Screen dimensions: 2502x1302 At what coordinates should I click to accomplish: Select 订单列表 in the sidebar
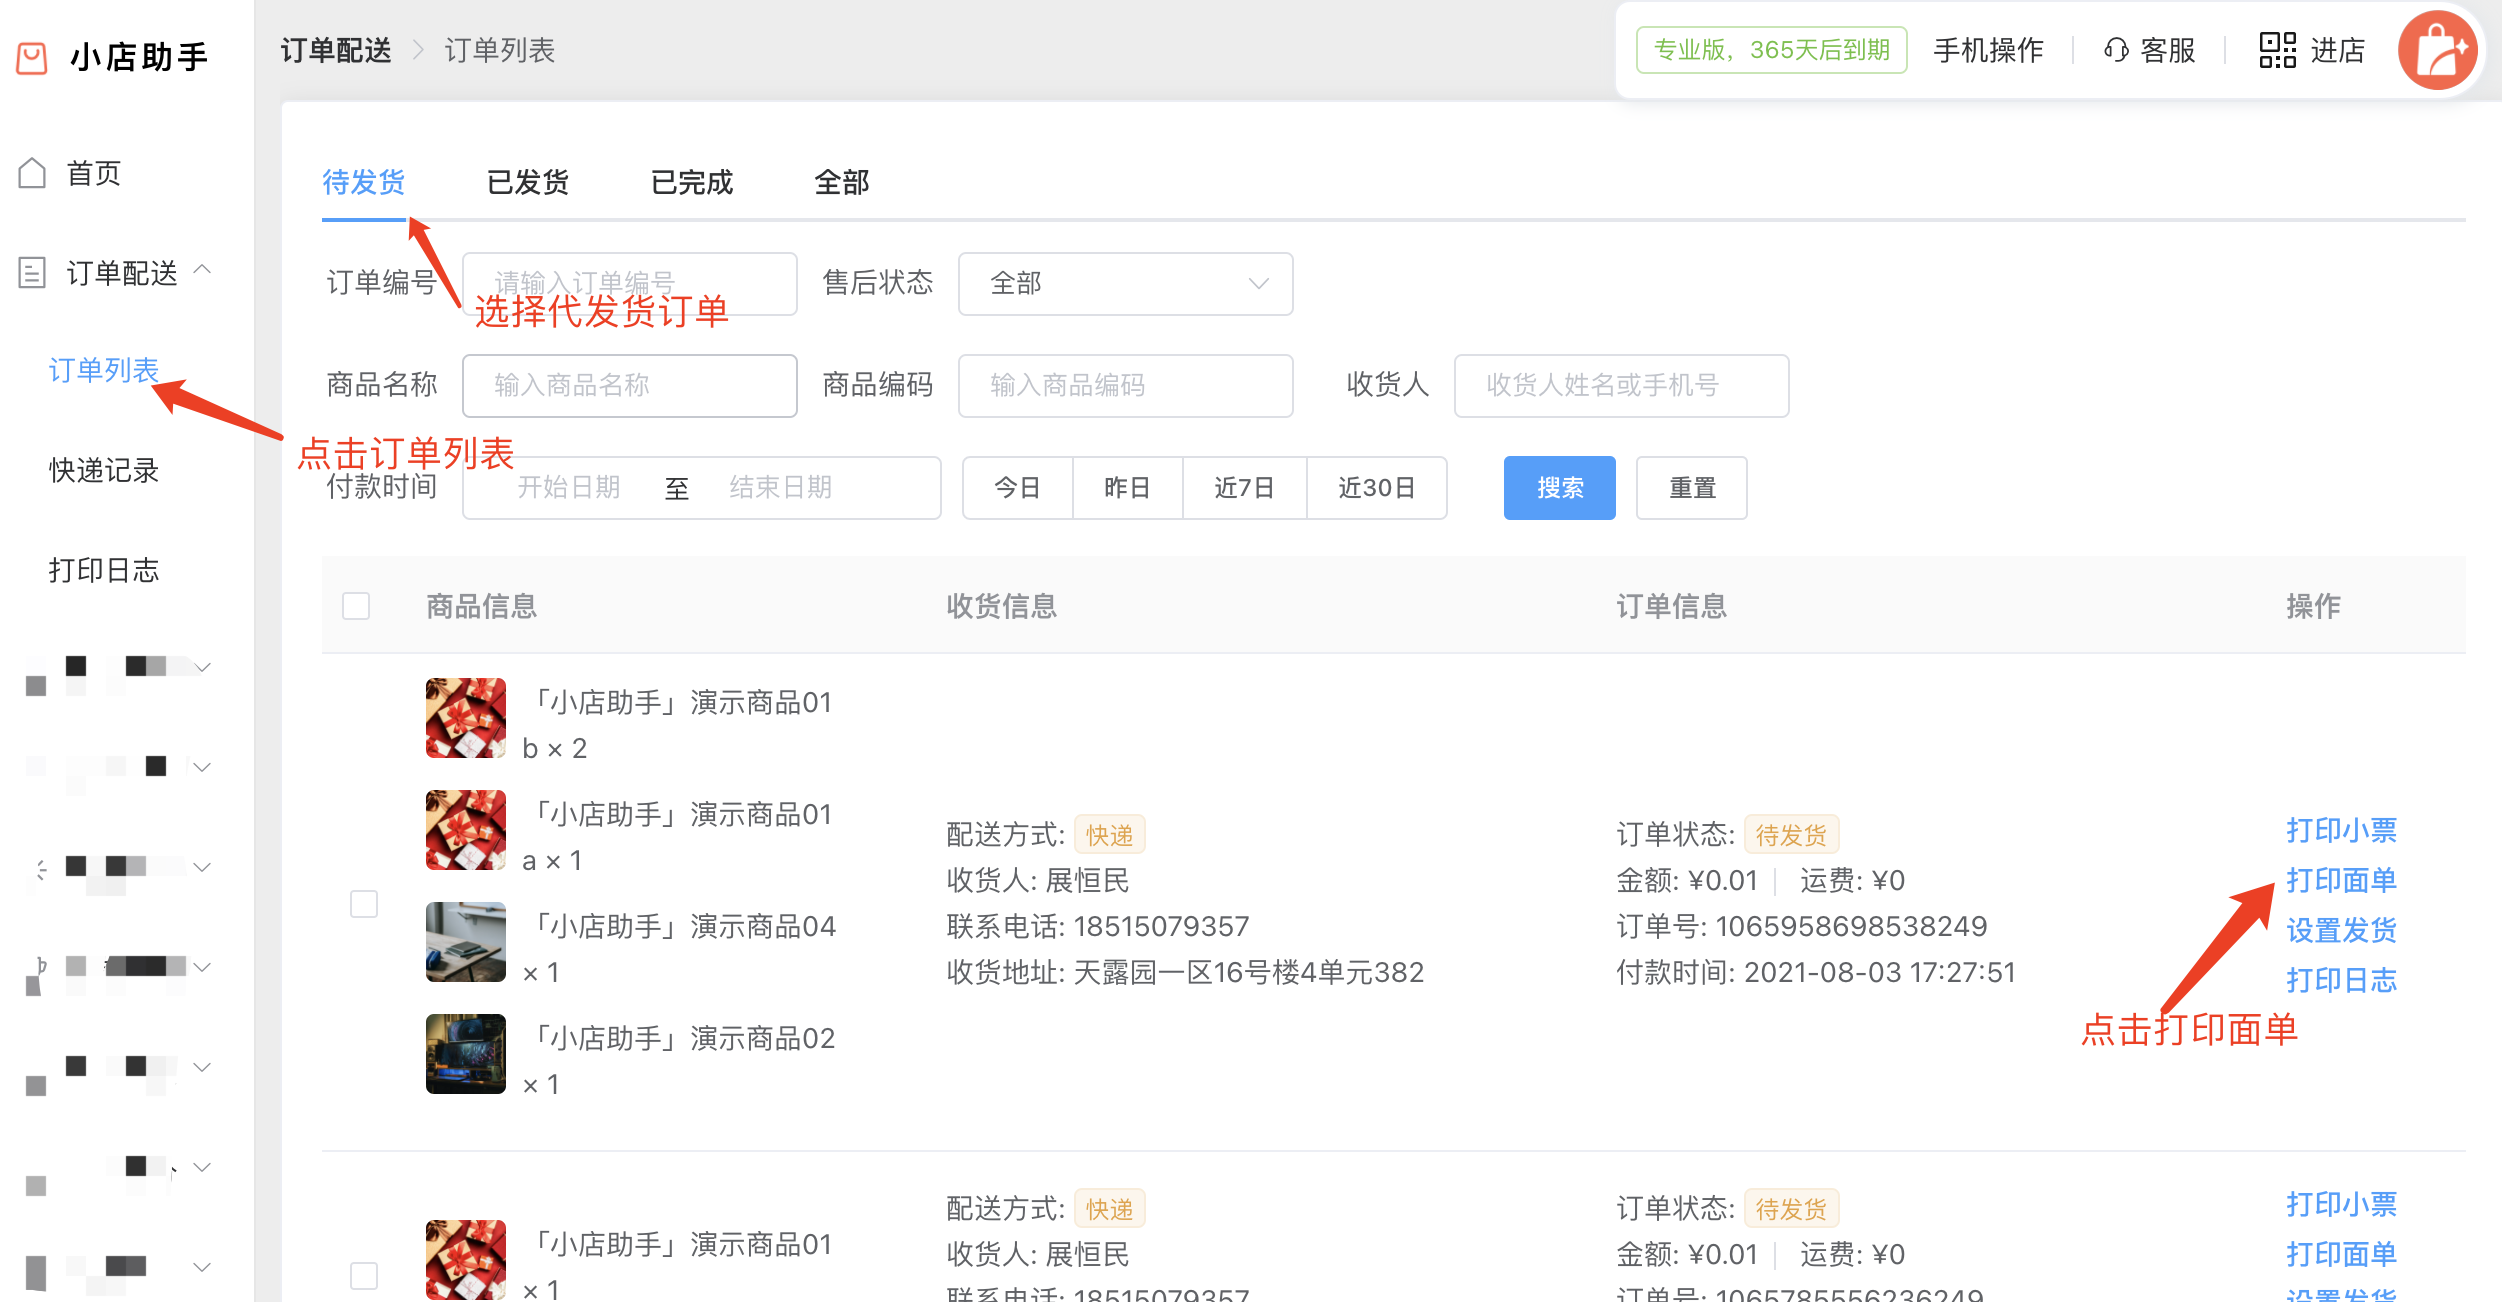point(104,371)
